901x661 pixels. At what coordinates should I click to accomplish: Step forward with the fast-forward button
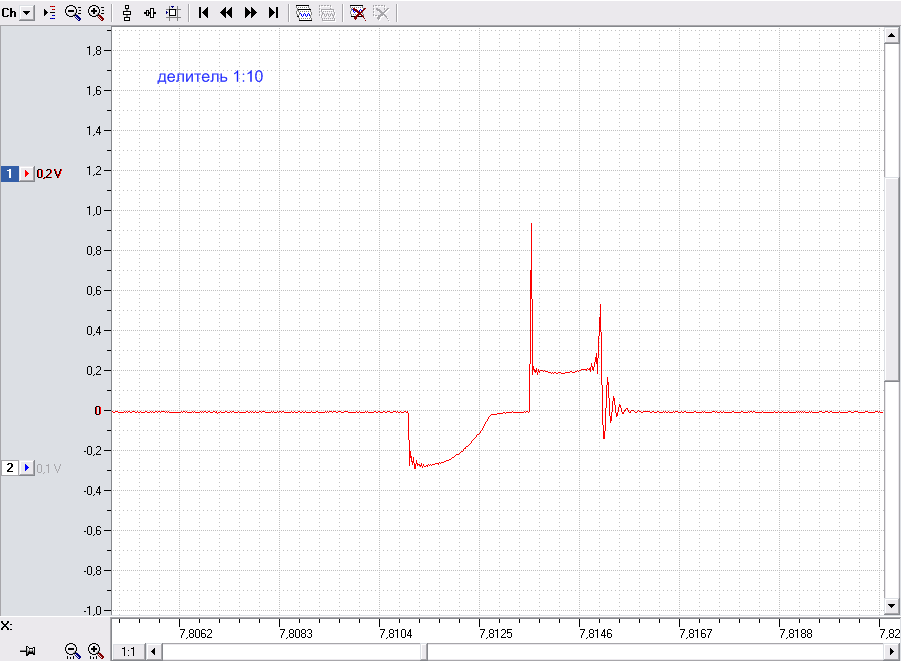pyautogui.click(x=251, y=13)
